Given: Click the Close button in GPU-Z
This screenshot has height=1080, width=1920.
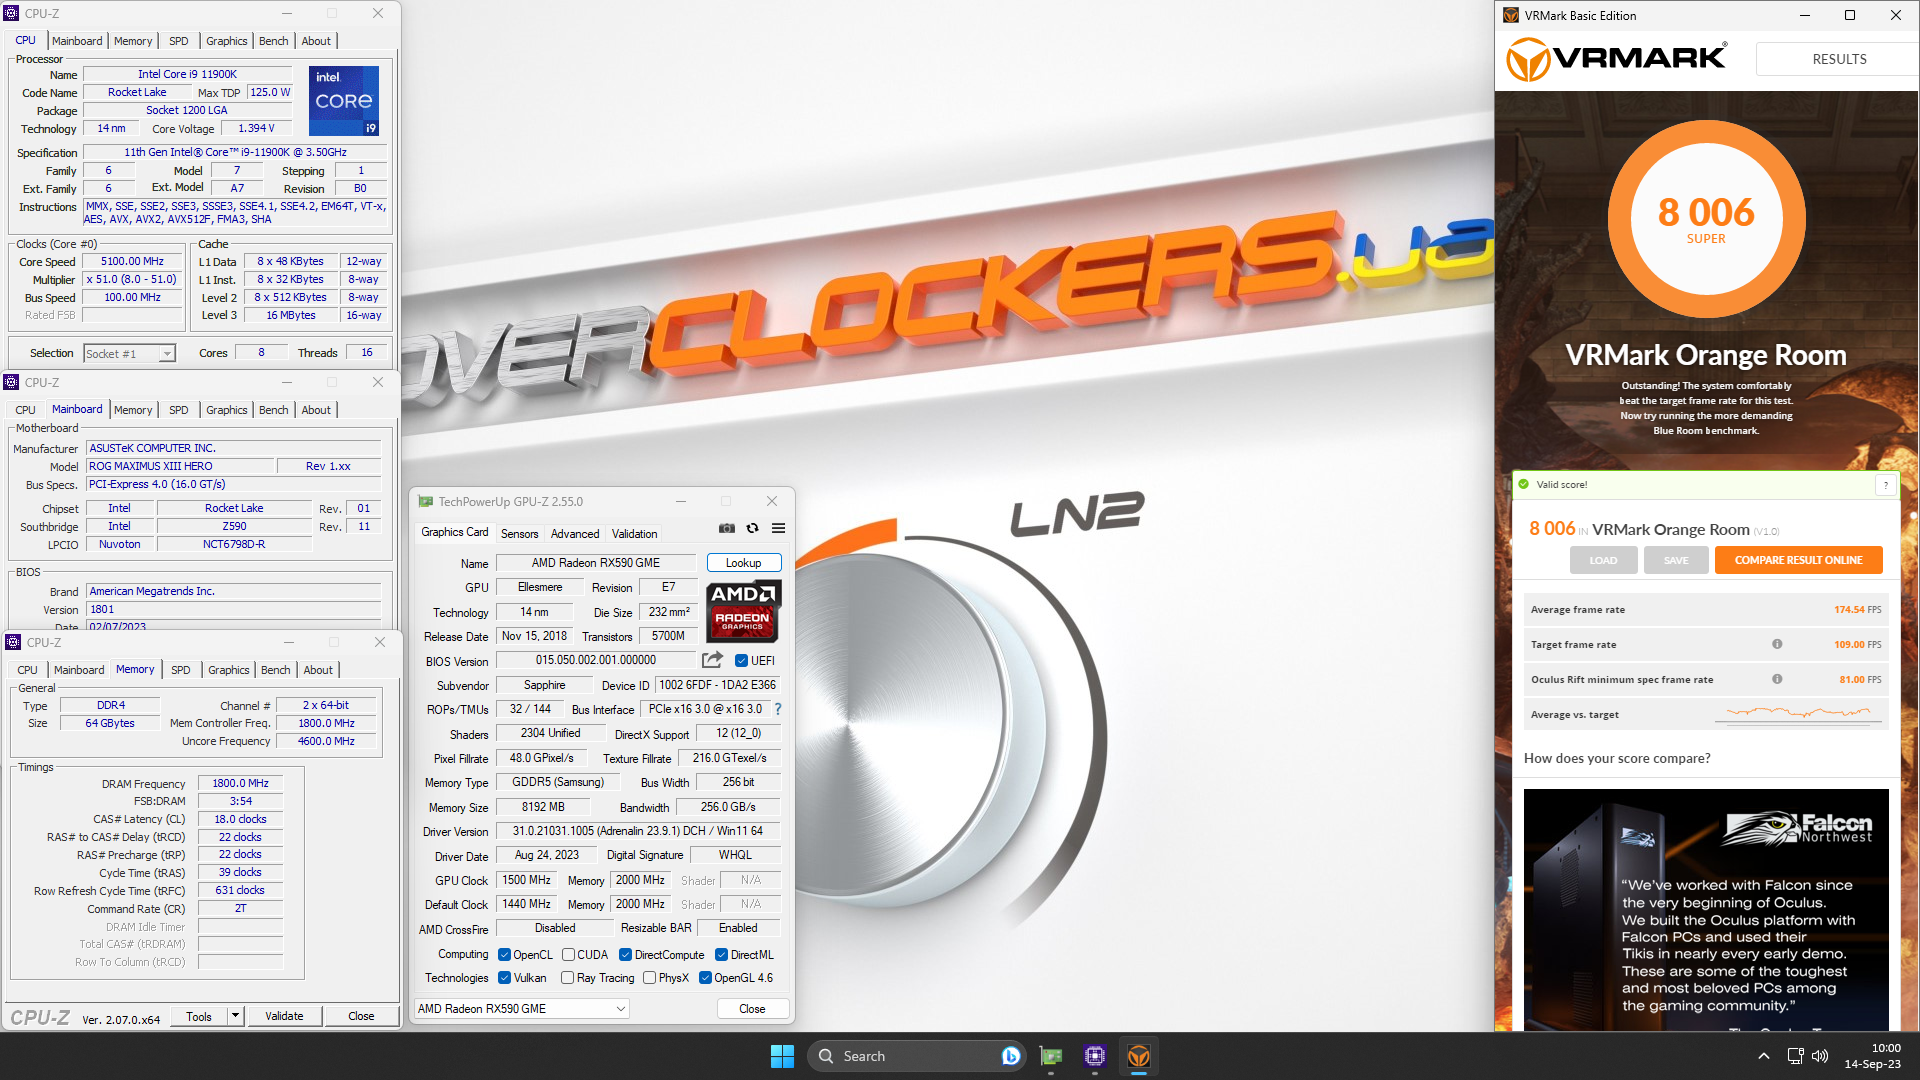Looking at the screenshot, I should (752, 1009).
